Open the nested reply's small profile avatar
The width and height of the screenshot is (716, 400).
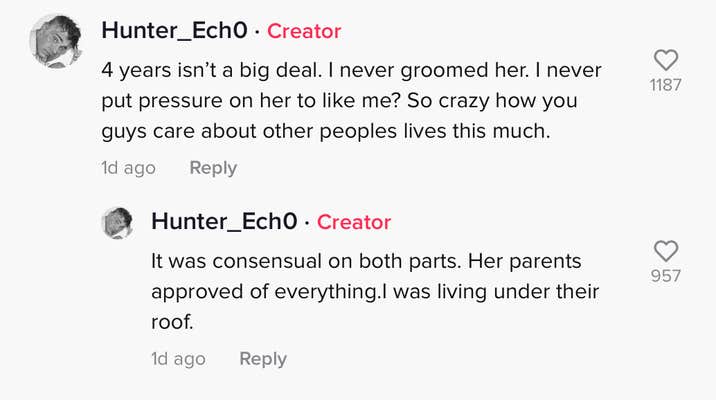[x=118, y=223]
